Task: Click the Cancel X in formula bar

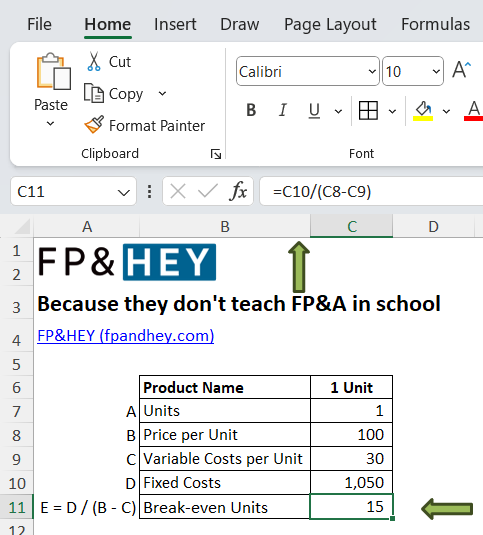Action: tap(178, 191)
